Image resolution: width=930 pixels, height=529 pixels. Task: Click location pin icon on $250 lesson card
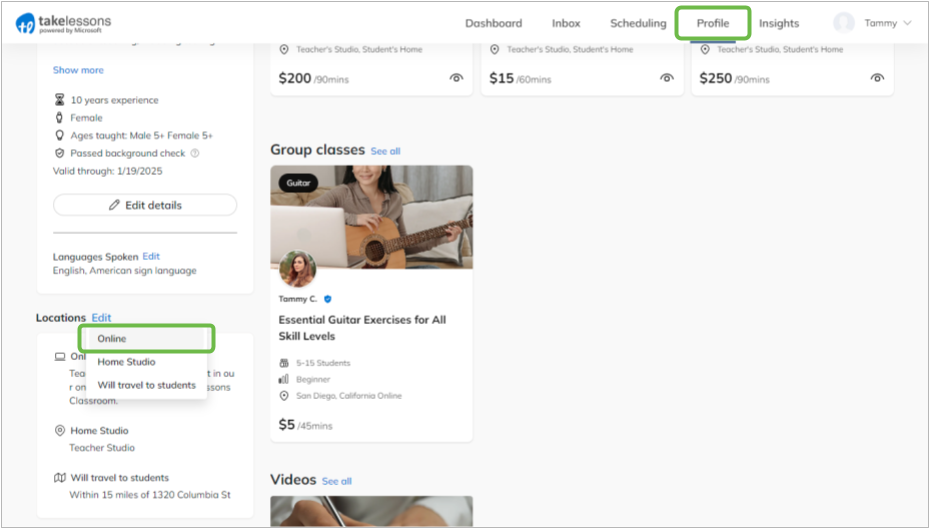(x=705, y=49)
